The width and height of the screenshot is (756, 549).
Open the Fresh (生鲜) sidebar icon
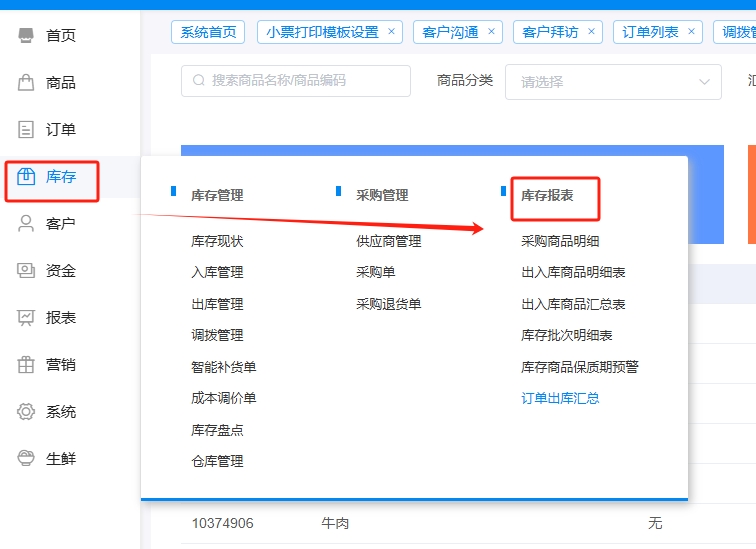click(x=27, y=459)
